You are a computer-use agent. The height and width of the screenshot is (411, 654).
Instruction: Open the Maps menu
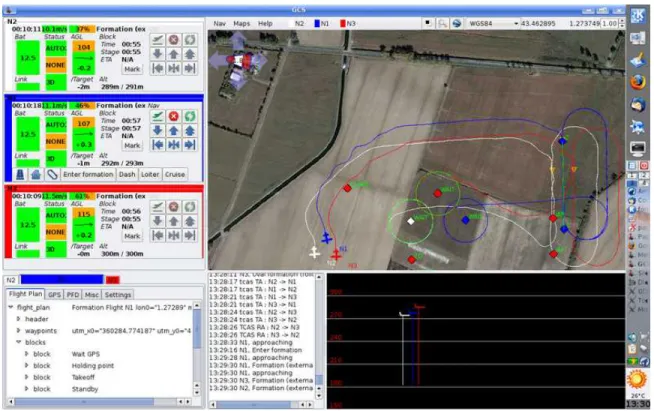point(241,24)
